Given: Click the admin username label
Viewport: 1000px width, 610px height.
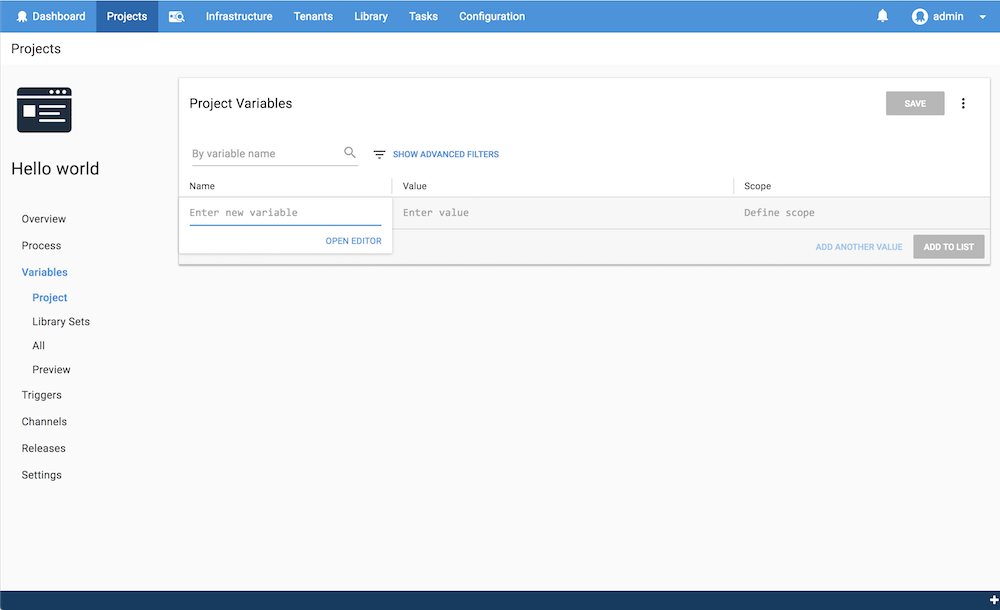Looking at the screenshot, I should click(x=948, y=17).
